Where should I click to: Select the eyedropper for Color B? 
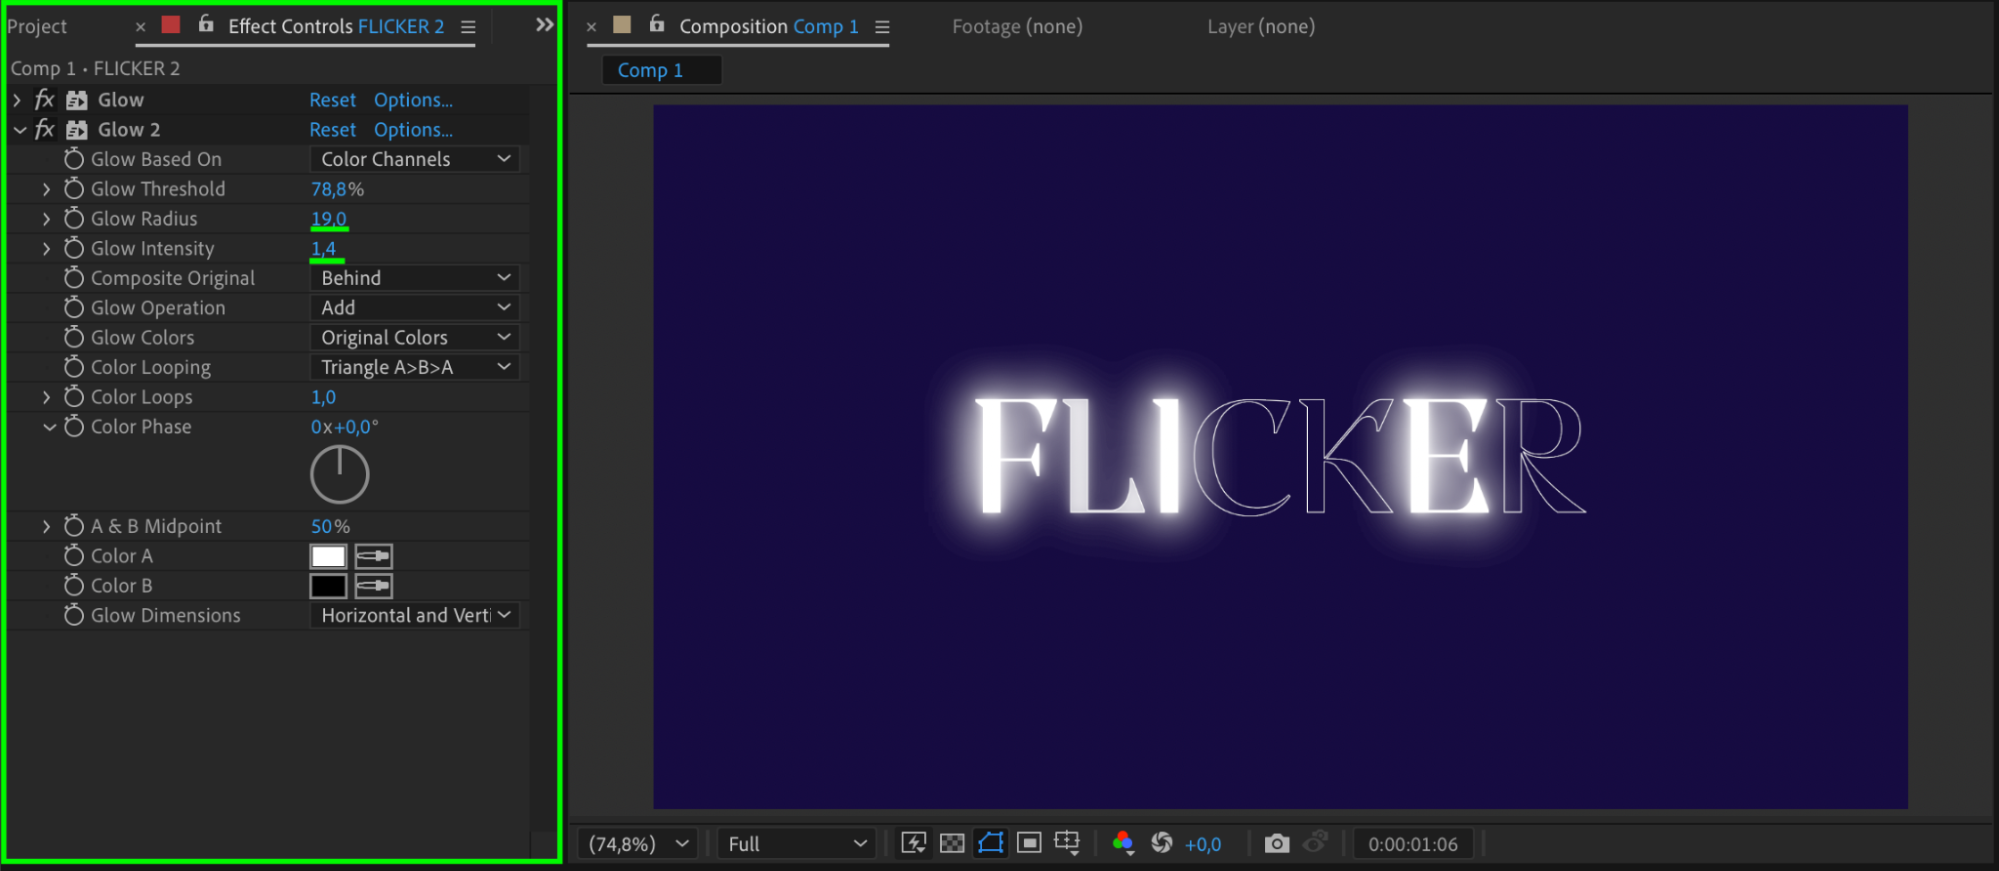(x=374, y=586)
